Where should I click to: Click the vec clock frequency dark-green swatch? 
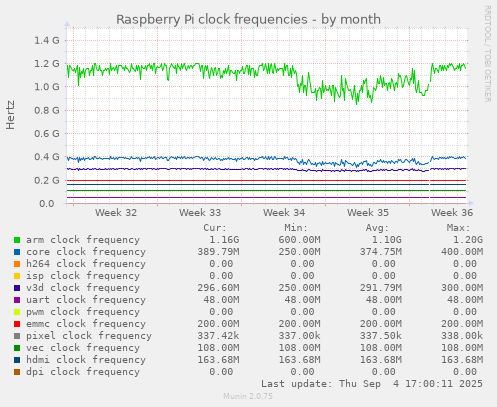click(17, 348)
